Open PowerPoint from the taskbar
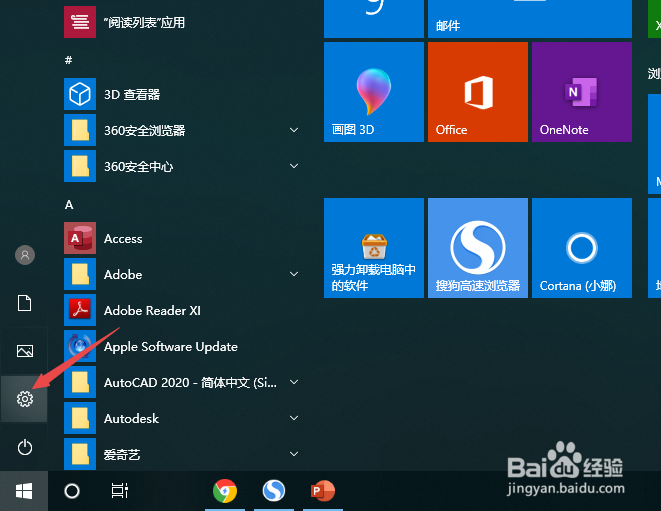 [322, 491]
